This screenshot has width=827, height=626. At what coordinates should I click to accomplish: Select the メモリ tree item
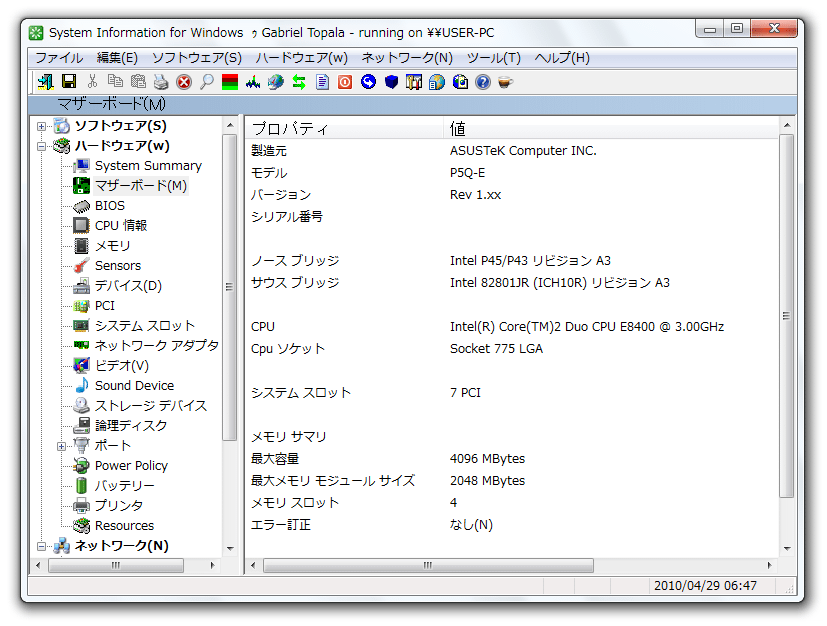point(112,246)
